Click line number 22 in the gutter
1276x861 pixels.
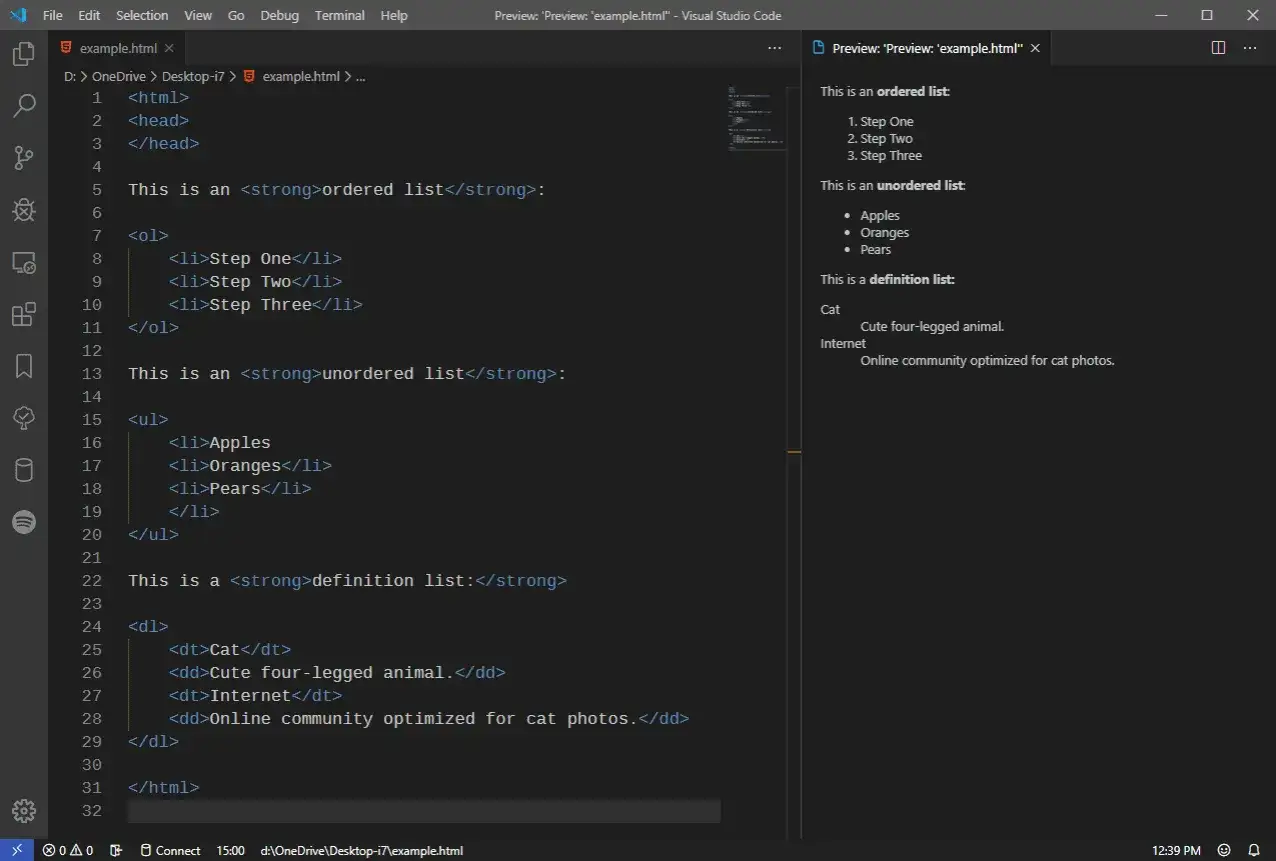91,581
